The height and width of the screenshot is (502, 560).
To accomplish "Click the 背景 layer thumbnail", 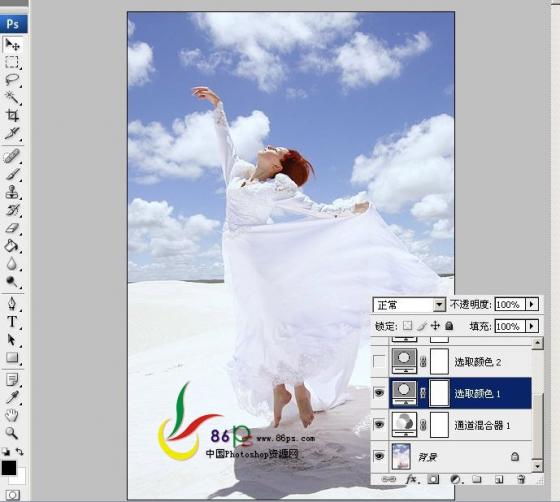I will point(401,456).
